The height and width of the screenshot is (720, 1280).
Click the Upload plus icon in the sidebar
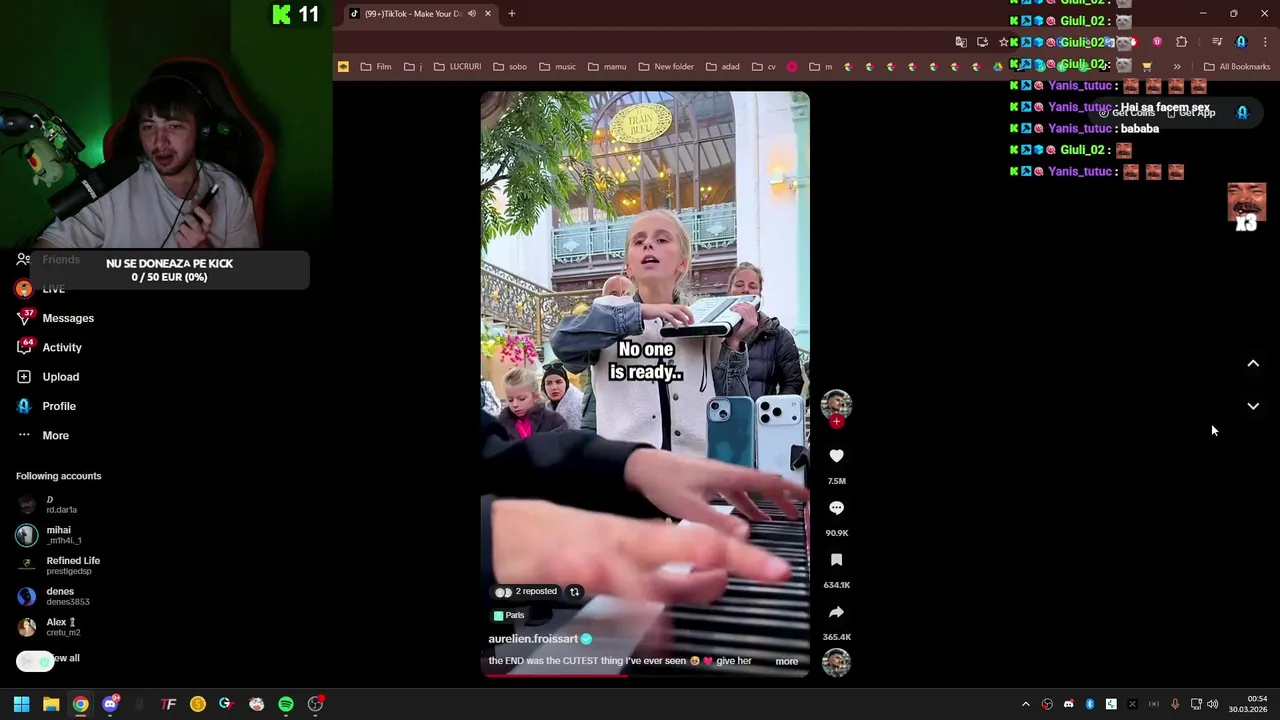point(24,377)
